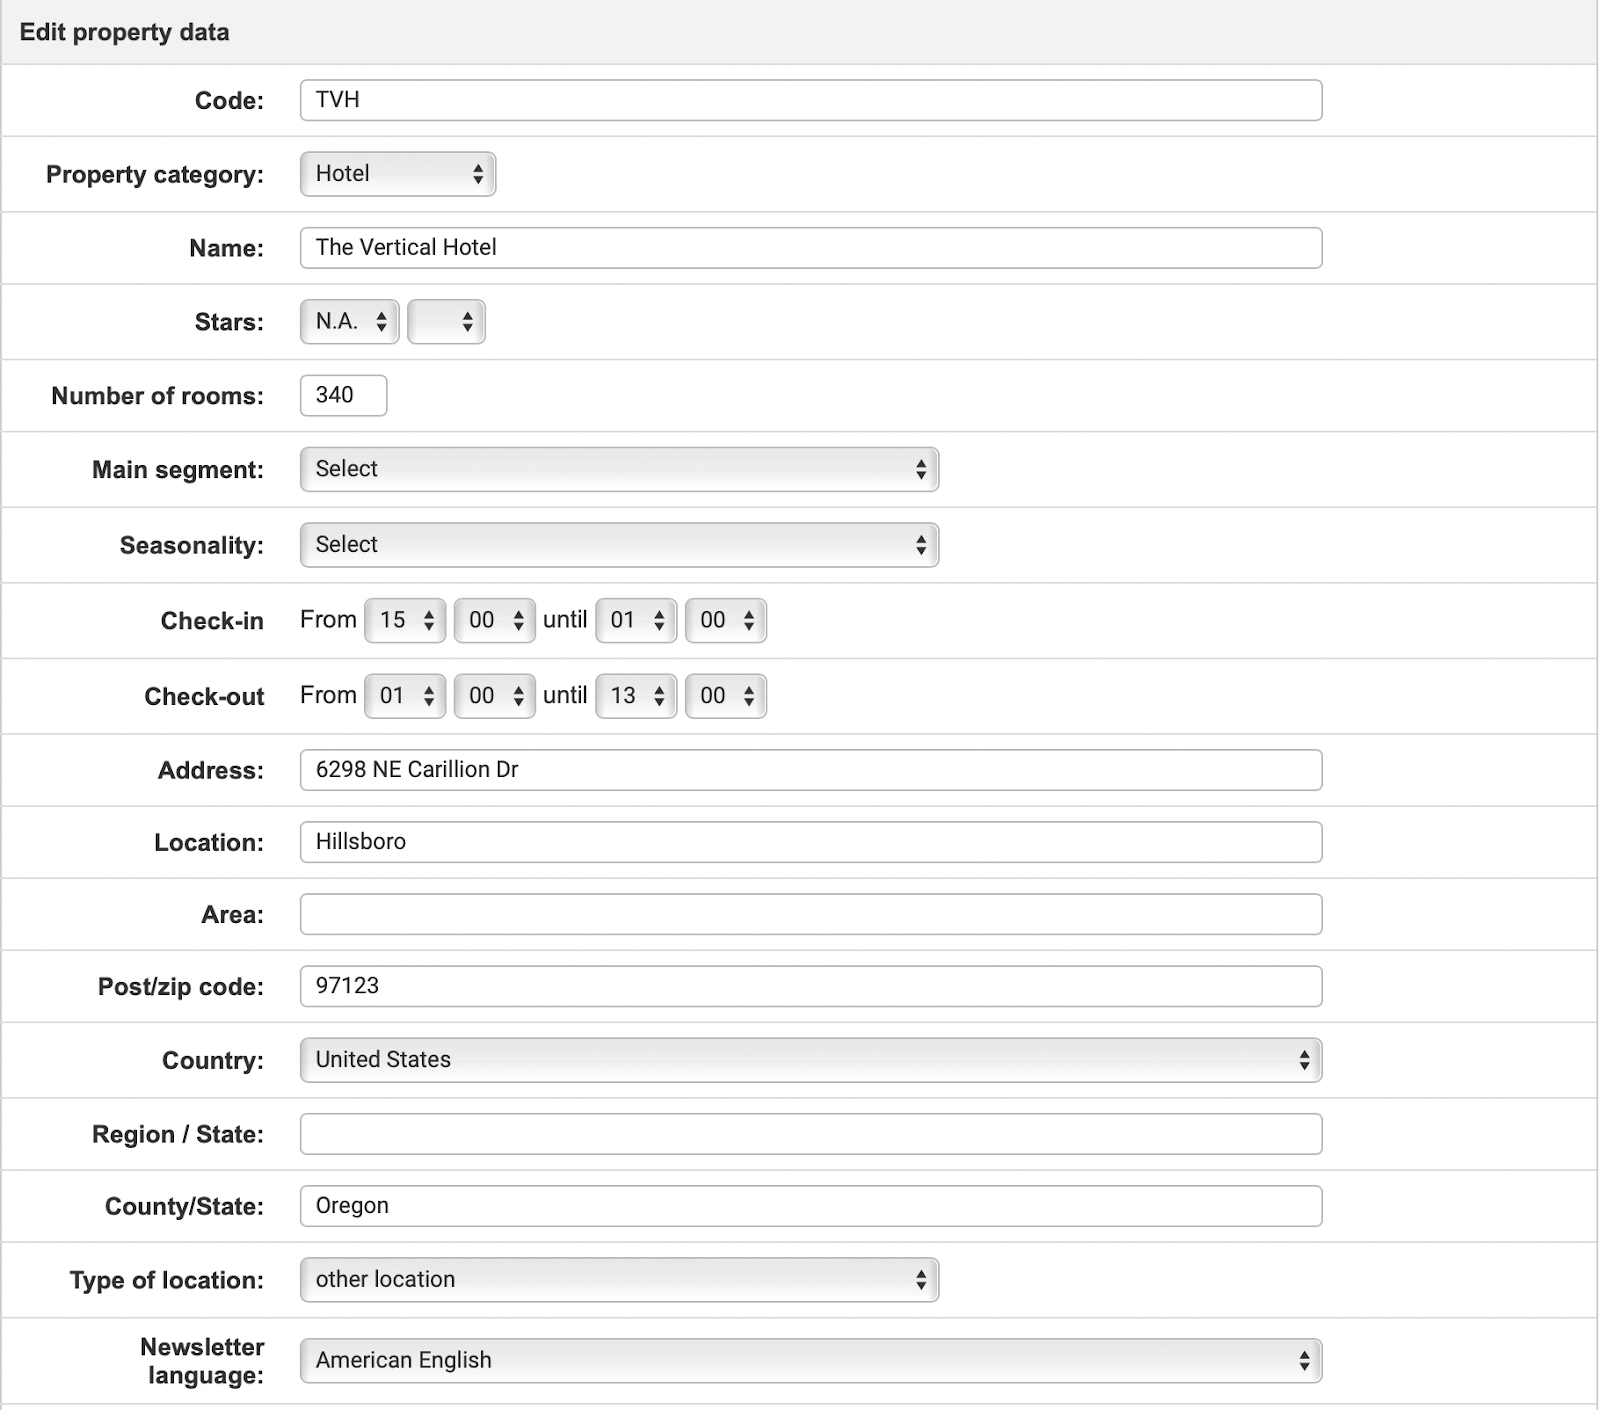
Task: Open Check-out until minutes dropdown
Action: pos(726,696)
